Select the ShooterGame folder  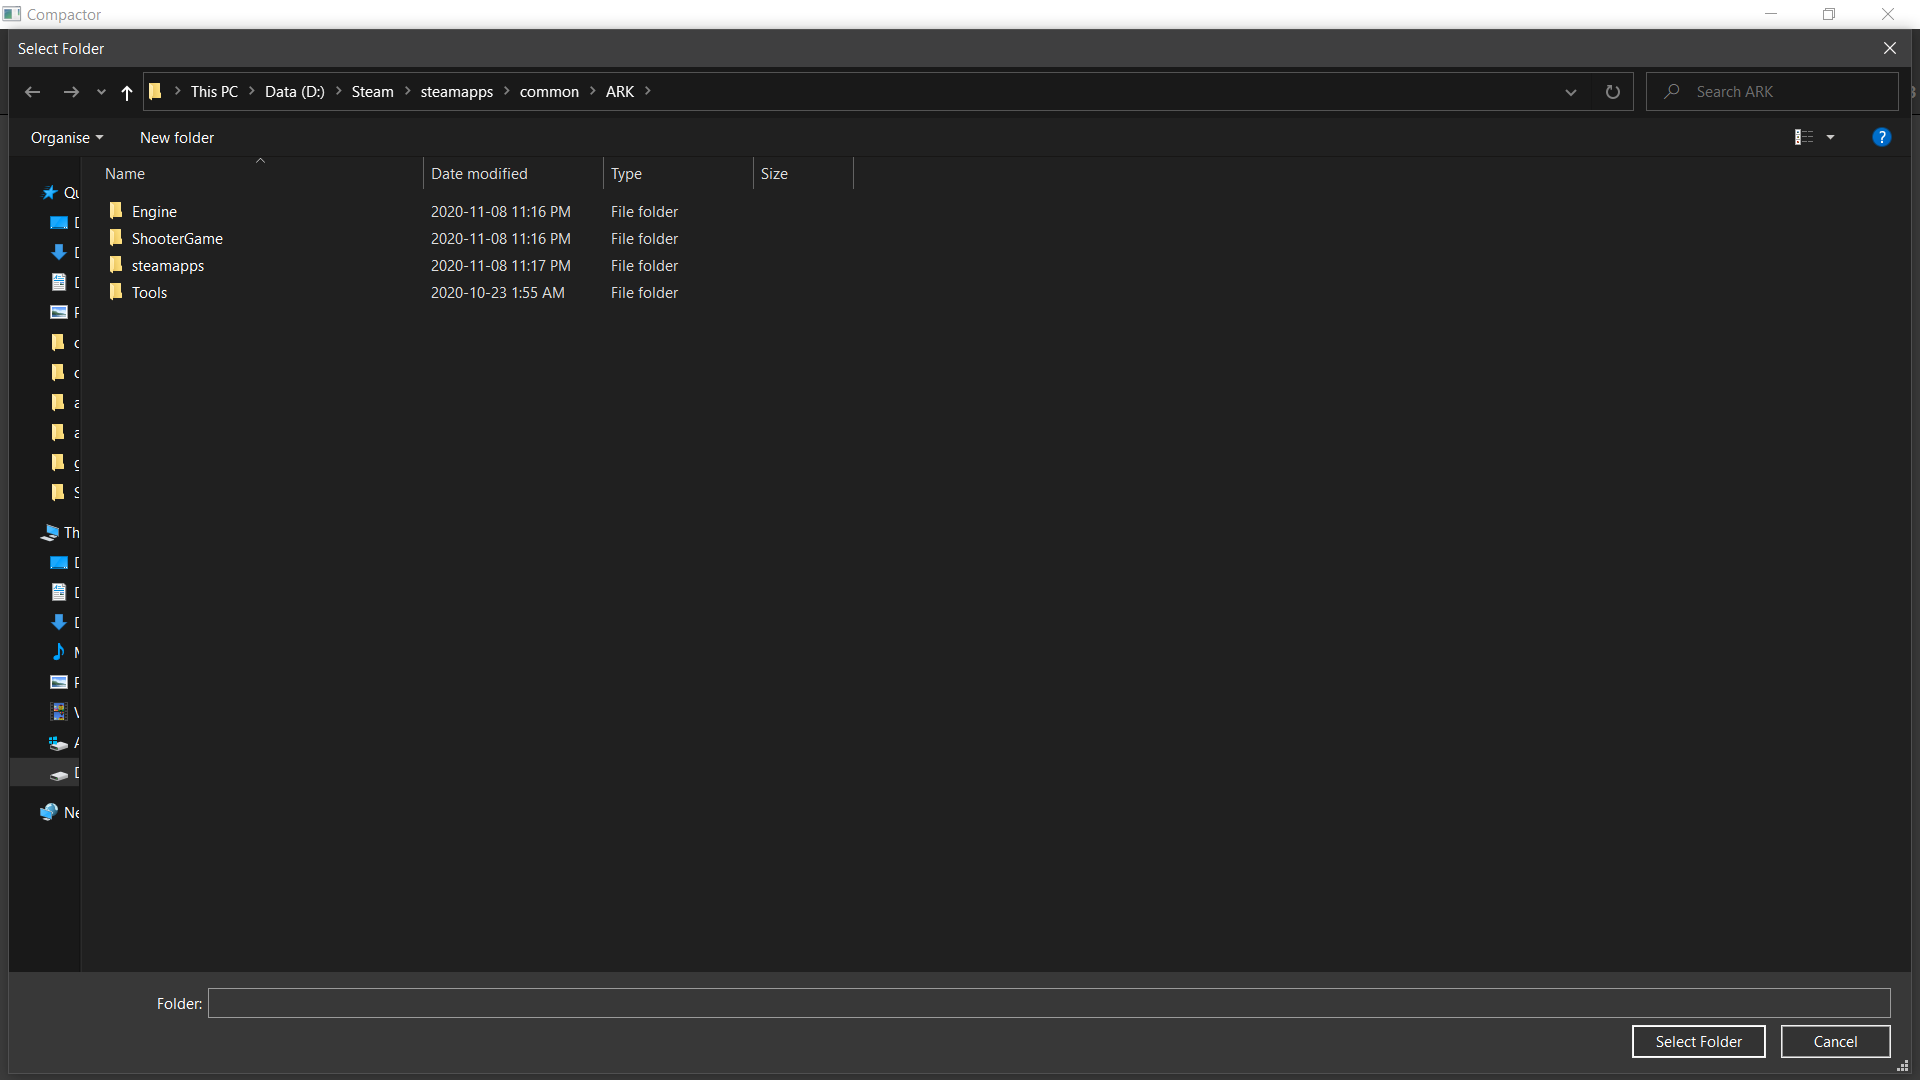177,239
